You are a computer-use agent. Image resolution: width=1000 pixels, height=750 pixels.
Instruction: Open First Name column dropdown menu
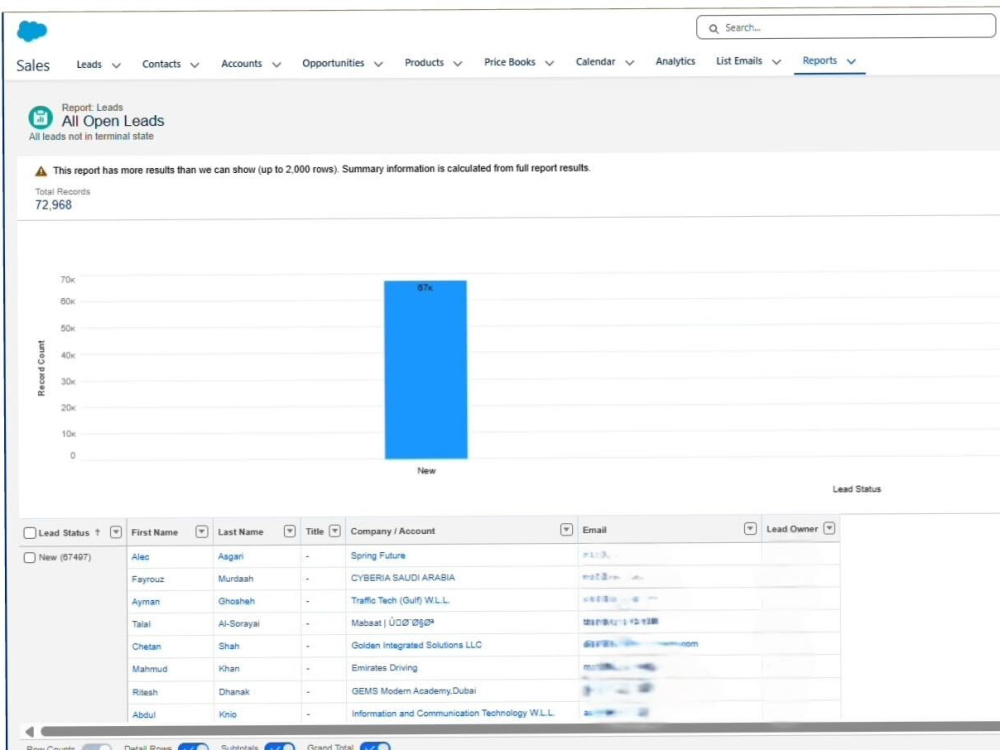point(202,531)
